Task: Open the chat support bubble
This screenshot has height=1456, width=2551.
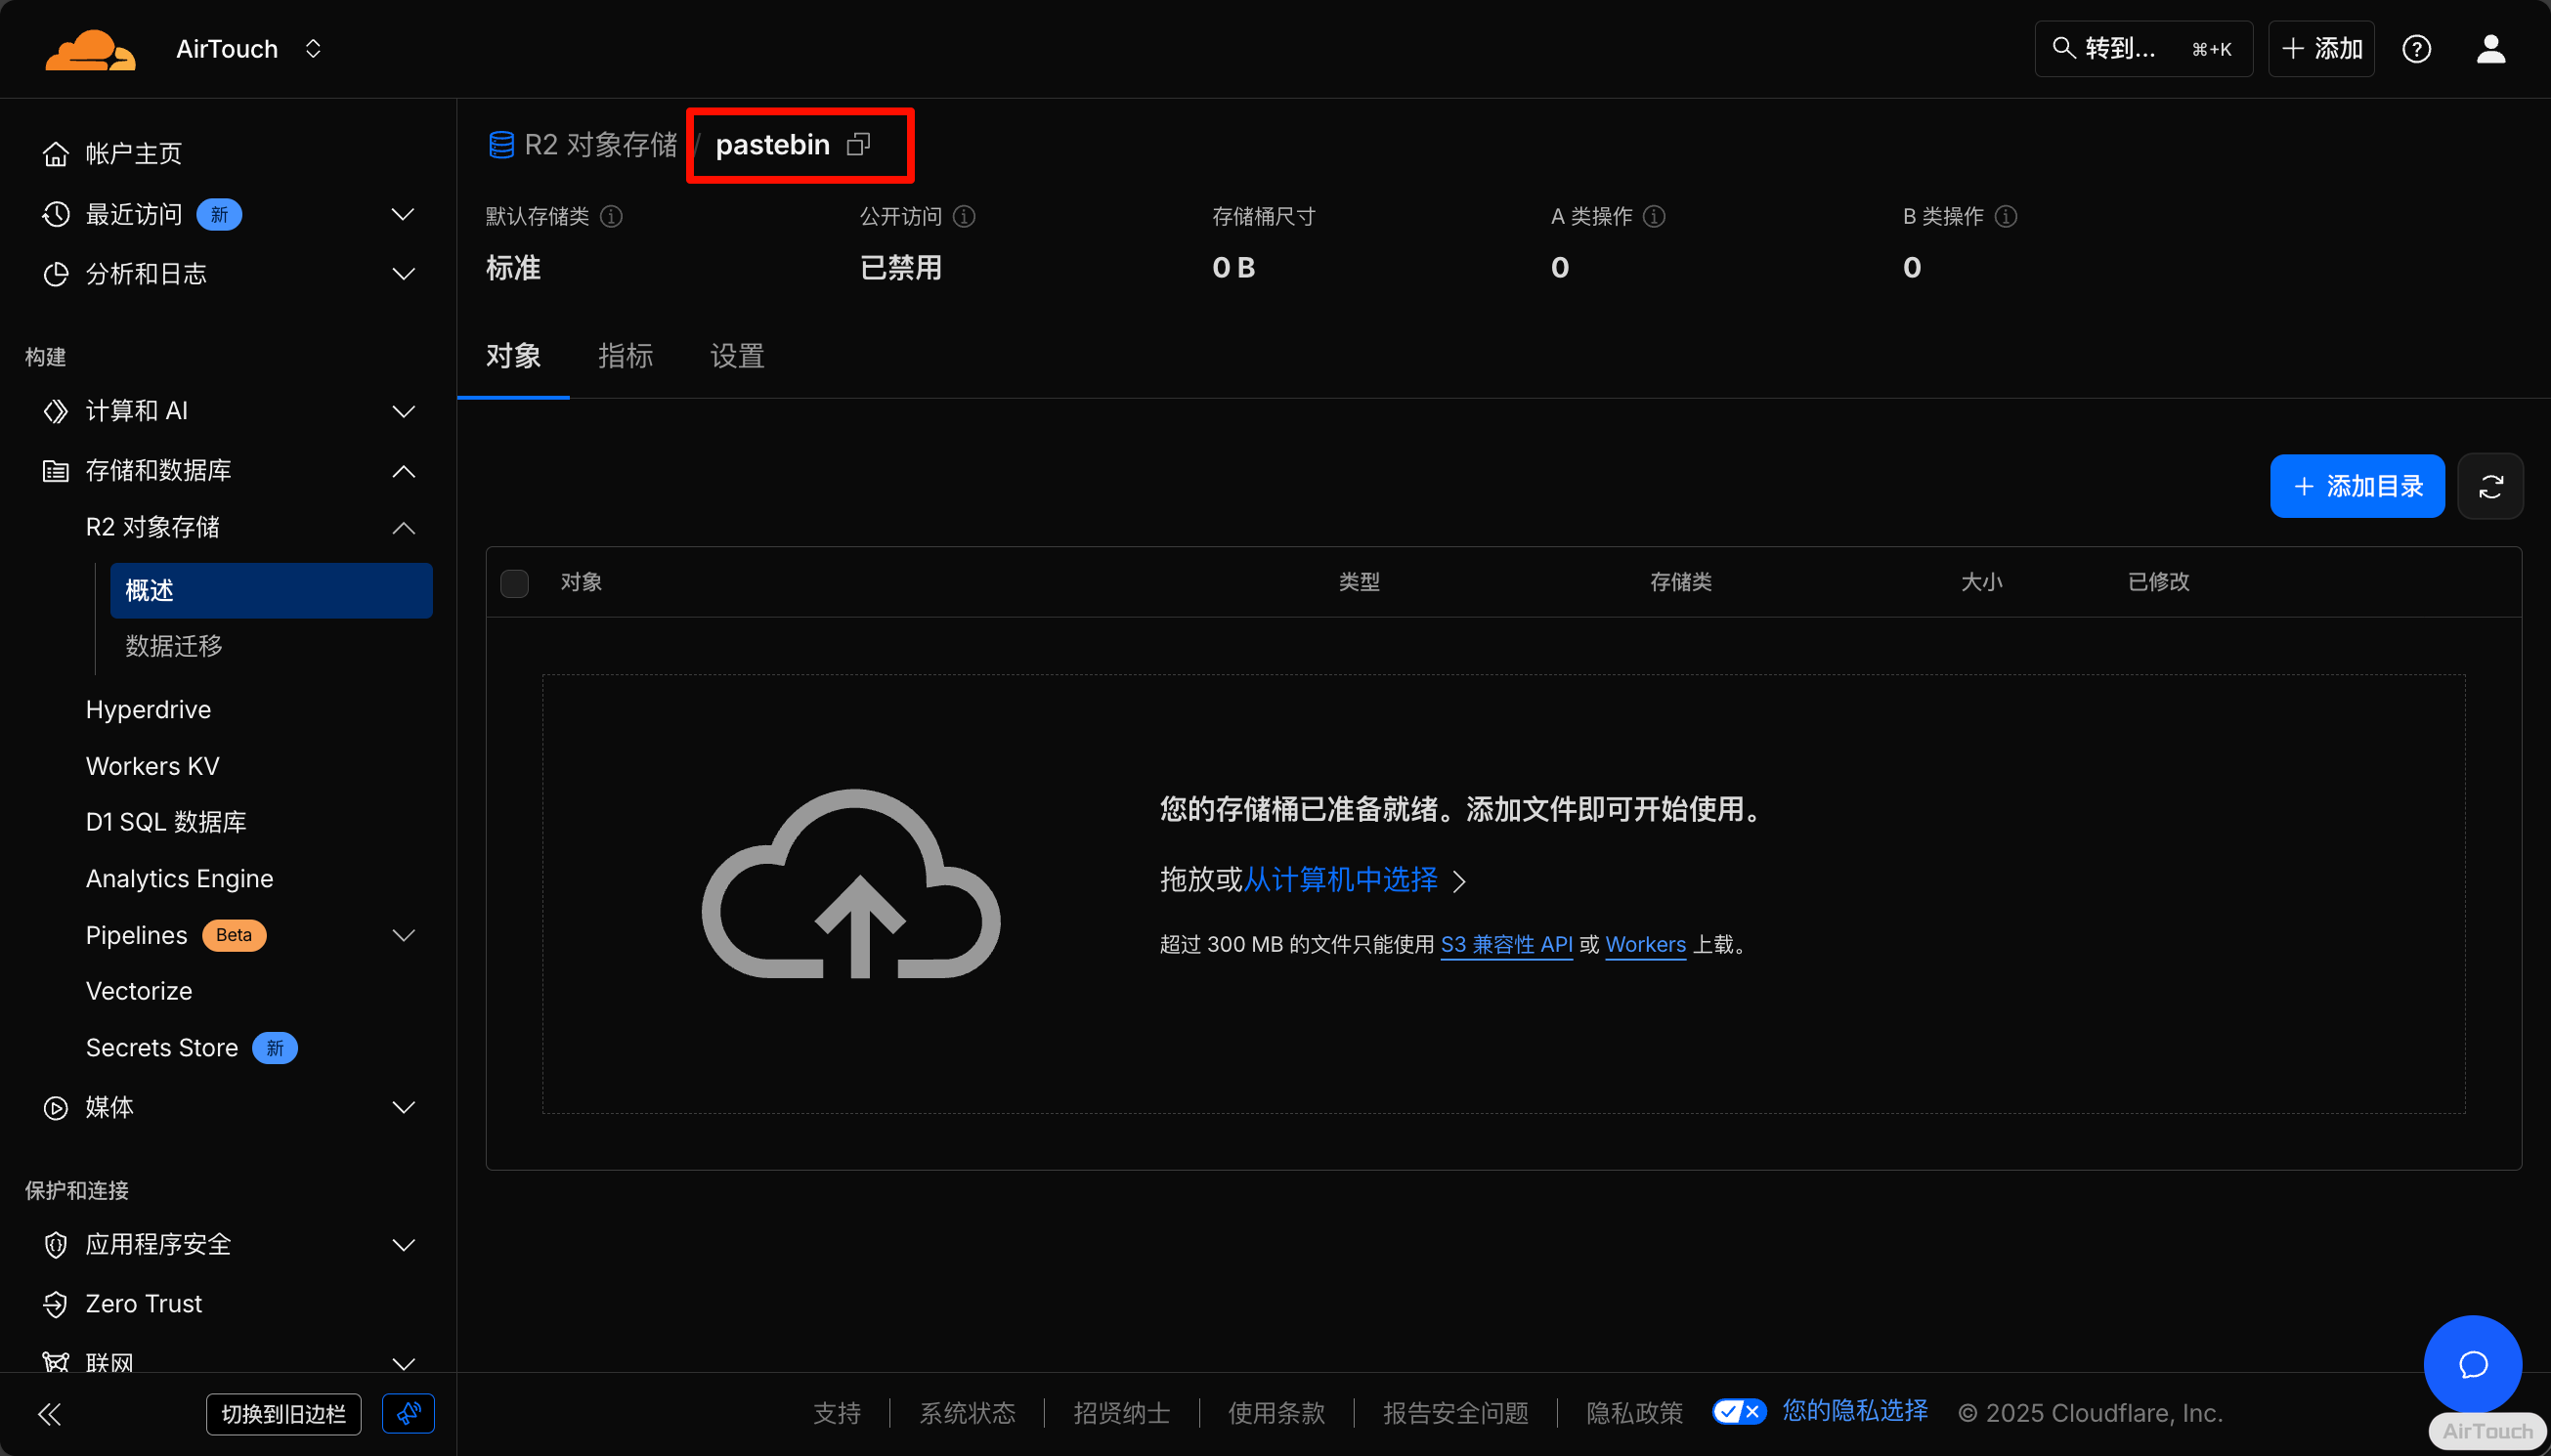Action: coord(2472,1364)
